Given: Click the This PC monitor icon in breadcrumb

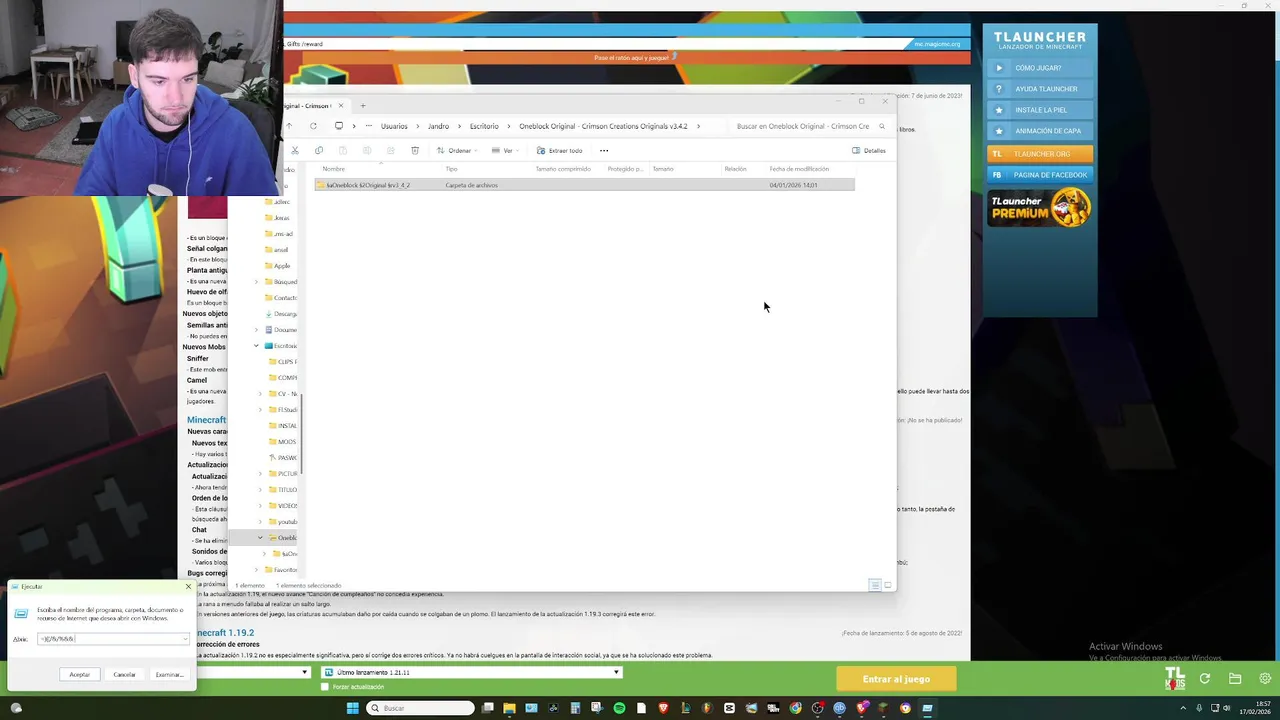Looking at the screenshot, I should (338, 126).
